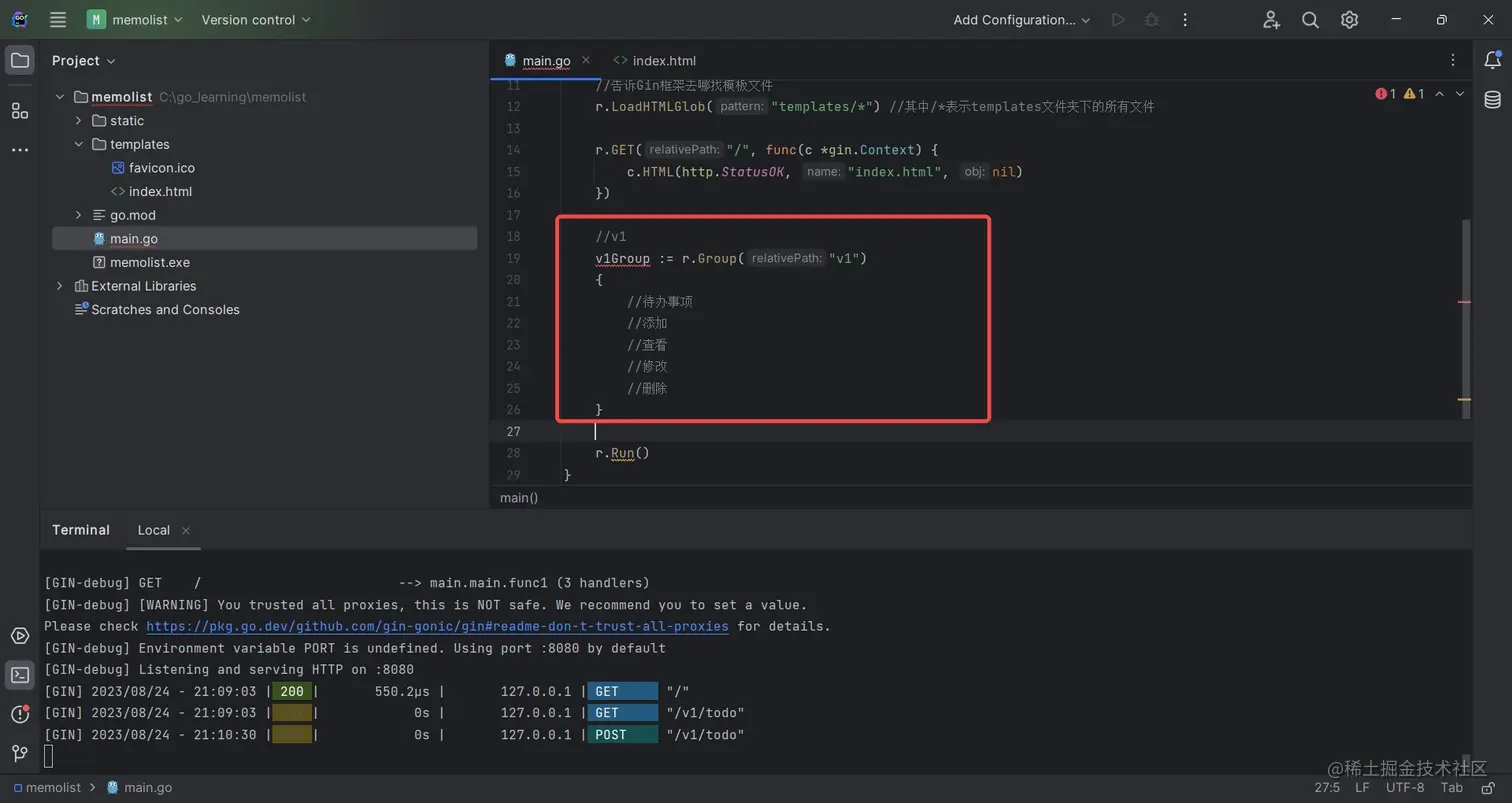Open the Structure tool window icon
Viewport: 1512px width, 803px height.
click(x=19, y=110)
